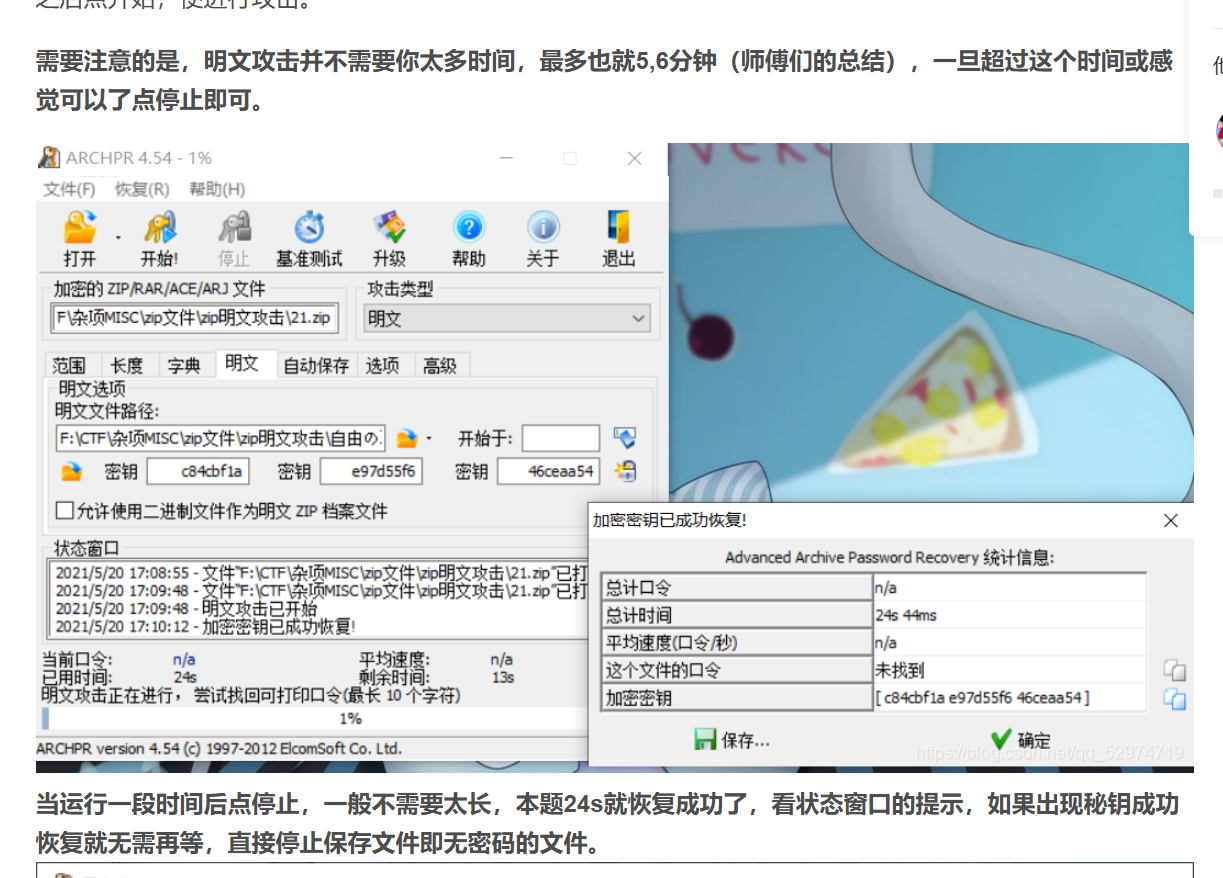Click the 已用时间 value 24s

click(185, 677)
